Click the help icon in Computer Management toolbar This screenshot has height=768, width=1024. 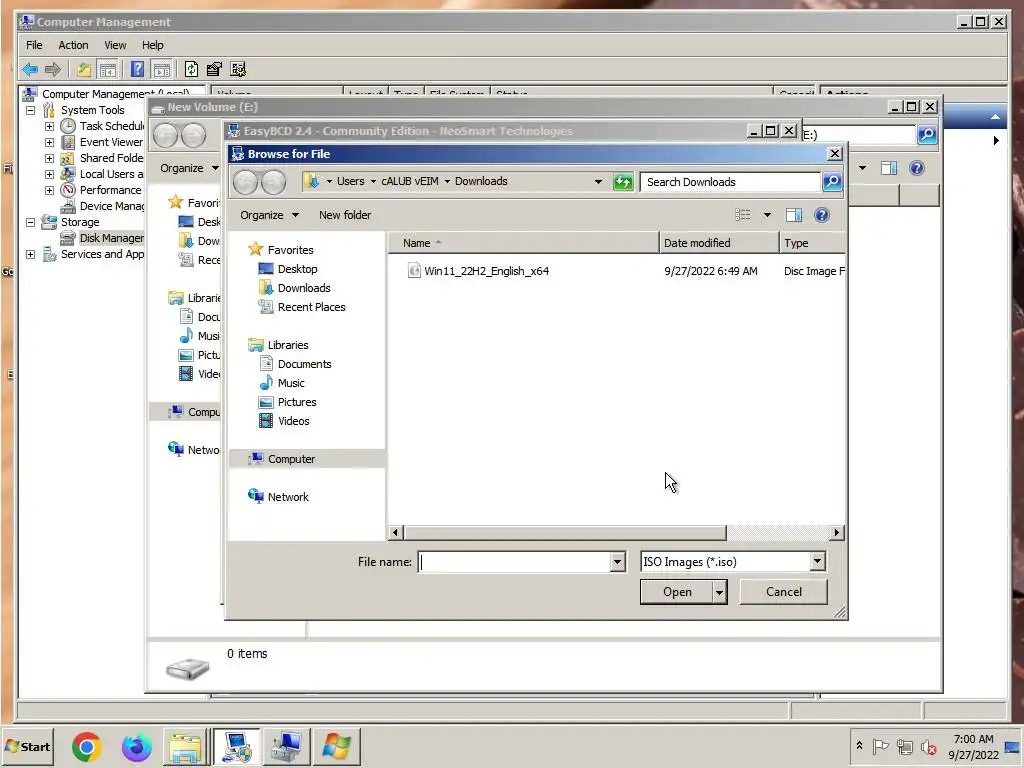[137, 69]
